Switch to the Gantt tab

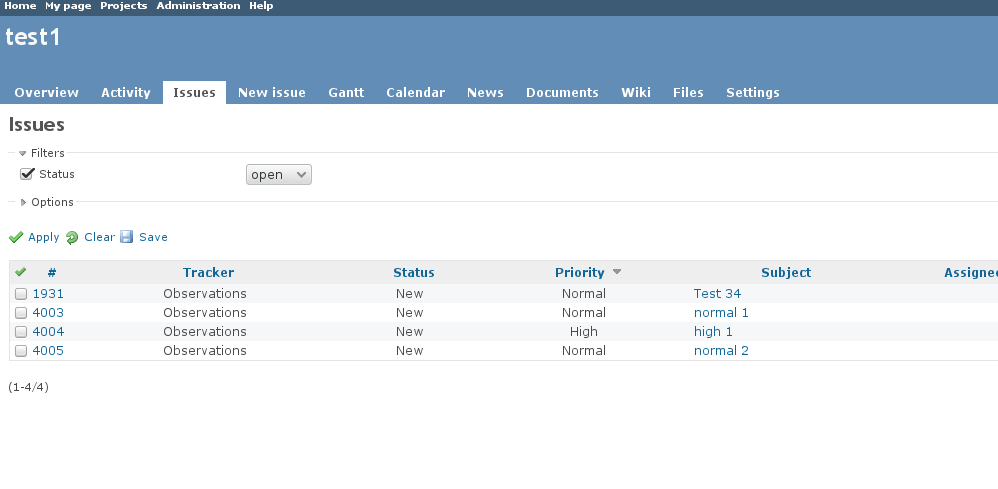(x=346, y=93)
